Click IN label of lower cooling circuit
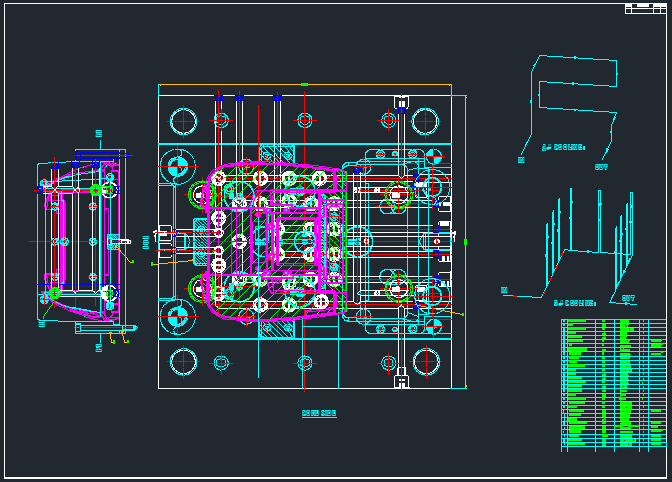The image size is (672, 482). (504, 290)
